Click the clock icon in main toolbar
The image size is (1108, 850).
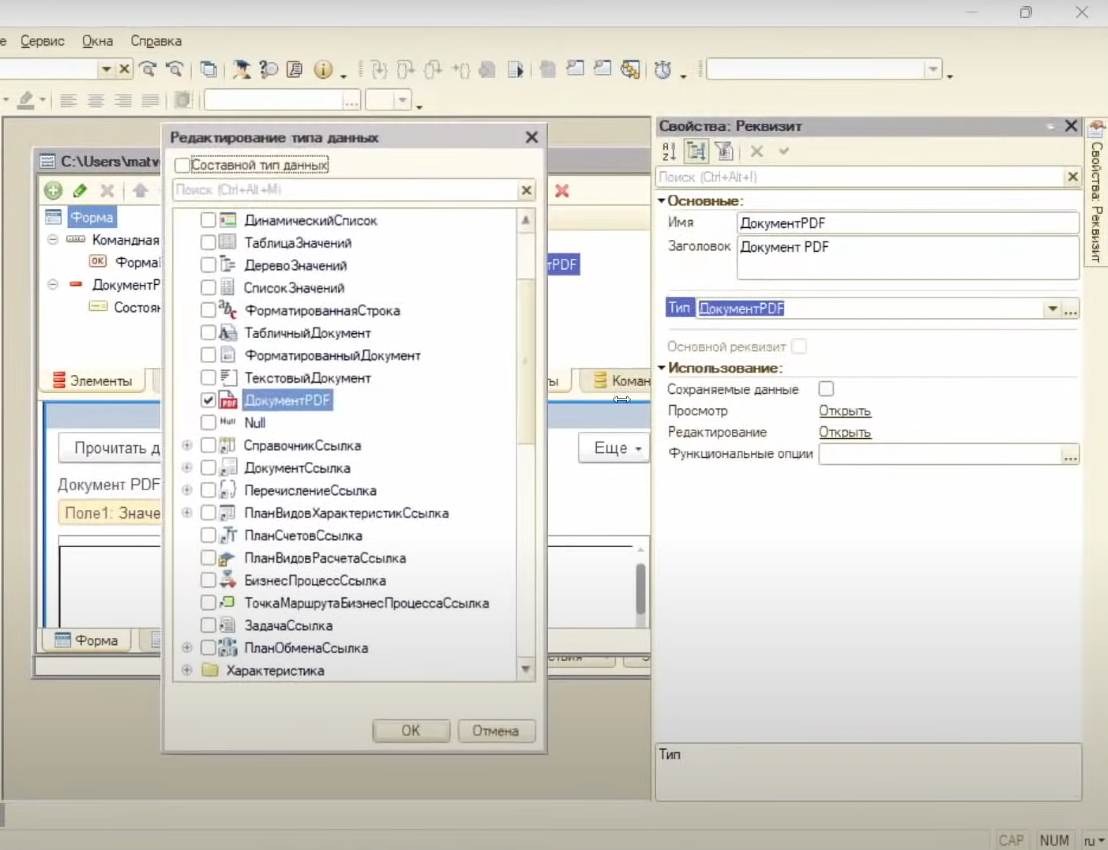point(663,69)
